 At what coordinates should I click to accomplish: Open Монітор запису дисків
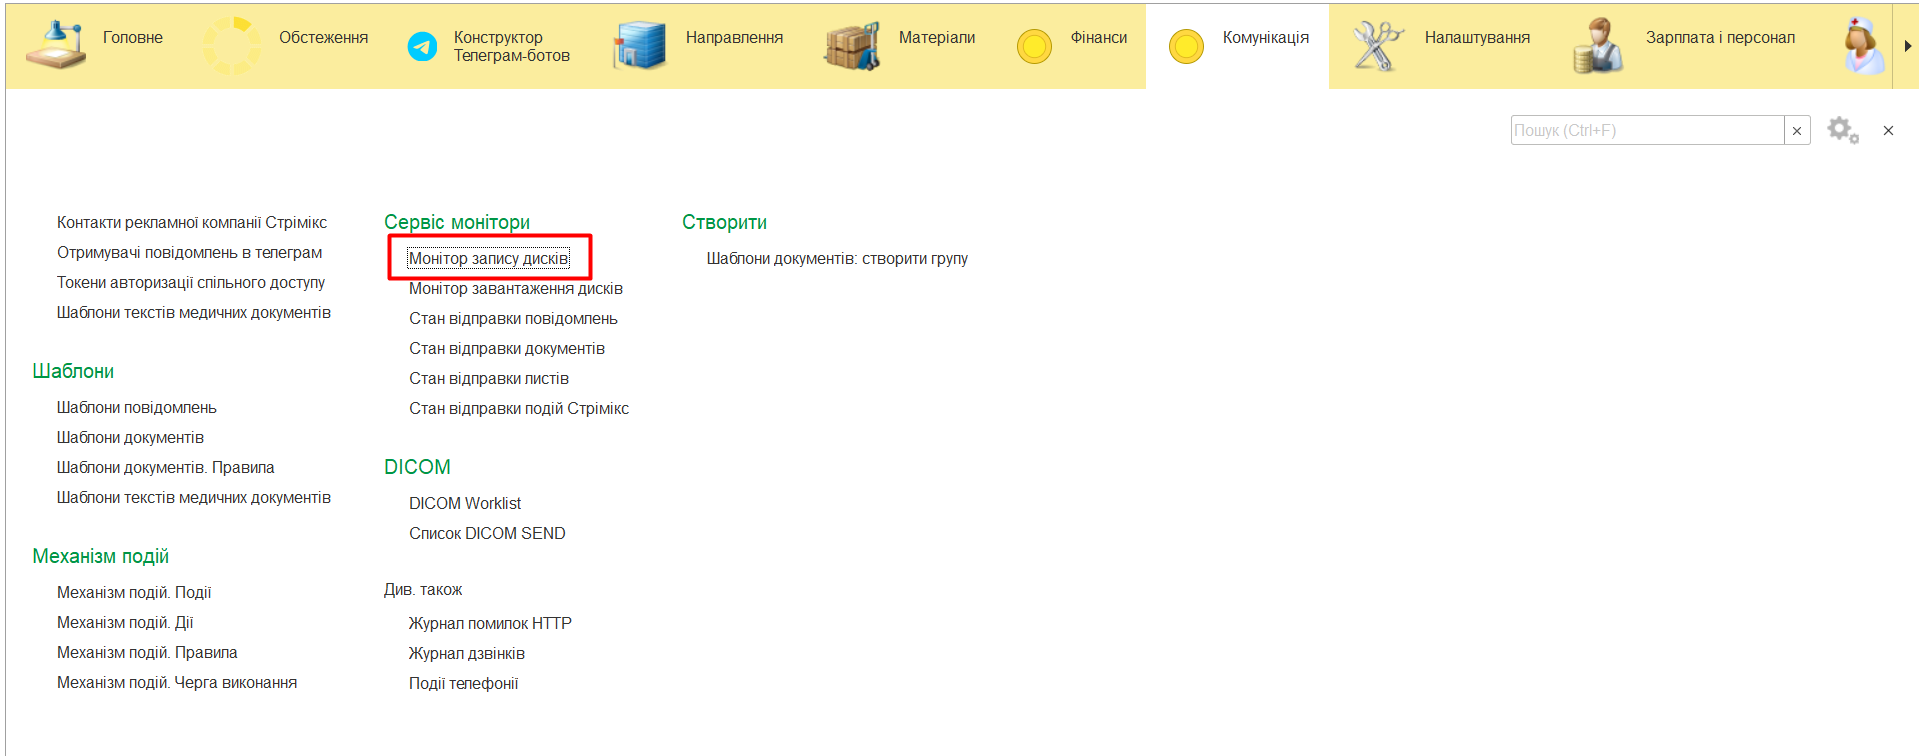(488, 259)
